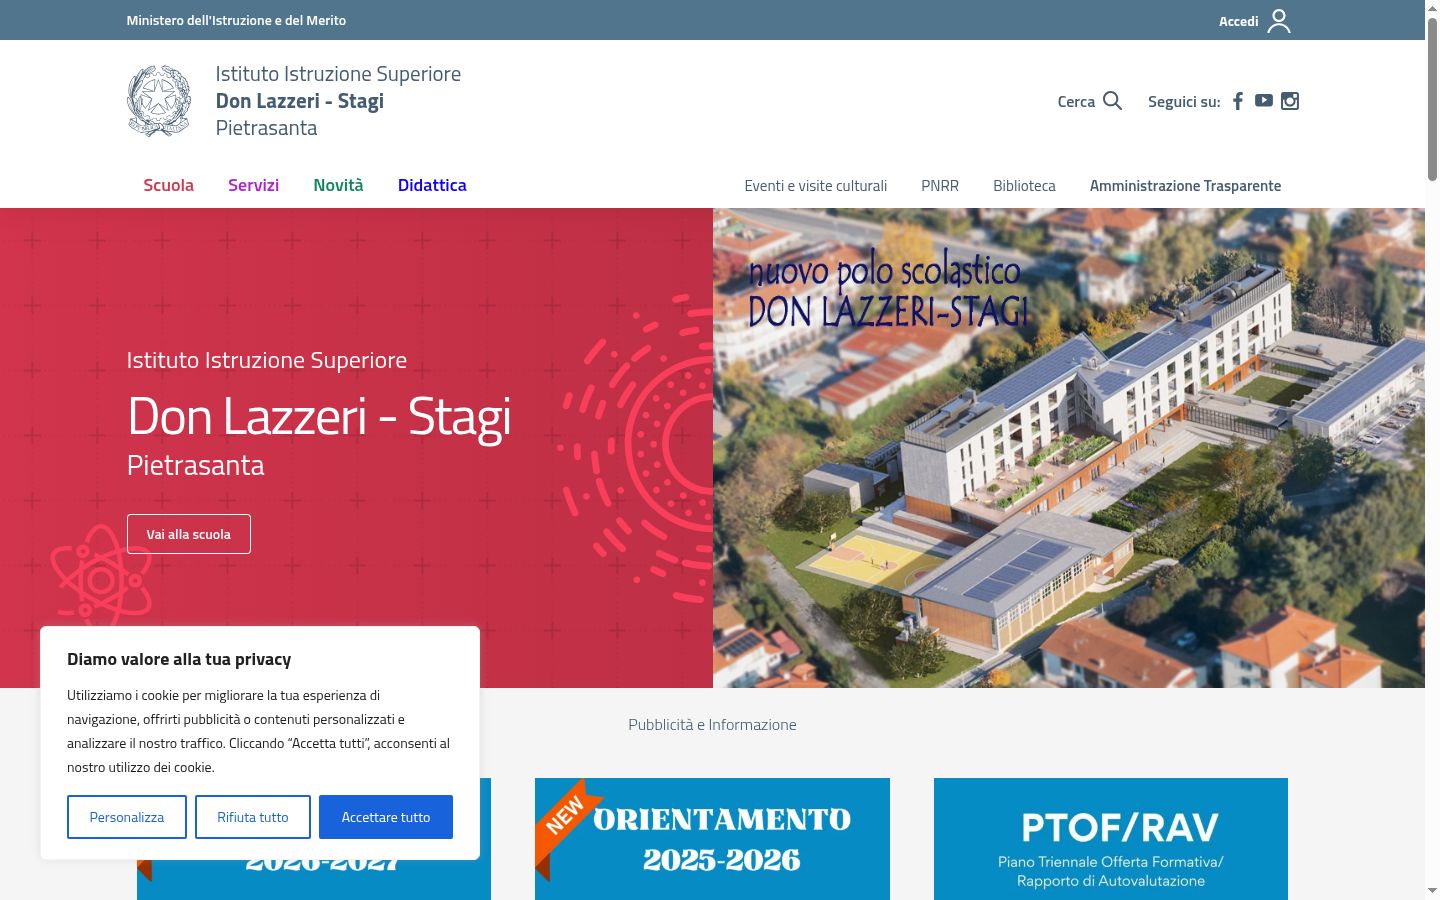The height and width of the screenshot is (900, 1440).
Task: Click the Vai alla scuola button
Action: pyautogui.click(x=189, y=534)
